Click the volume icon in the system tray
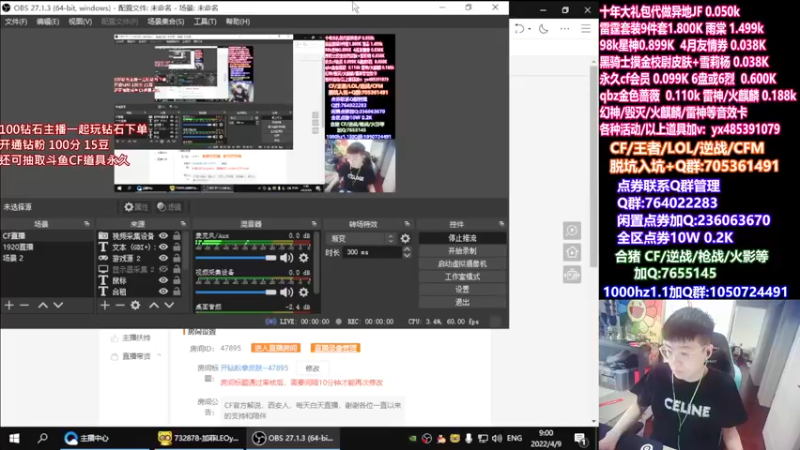800x450 pixels. pos(496,438)
